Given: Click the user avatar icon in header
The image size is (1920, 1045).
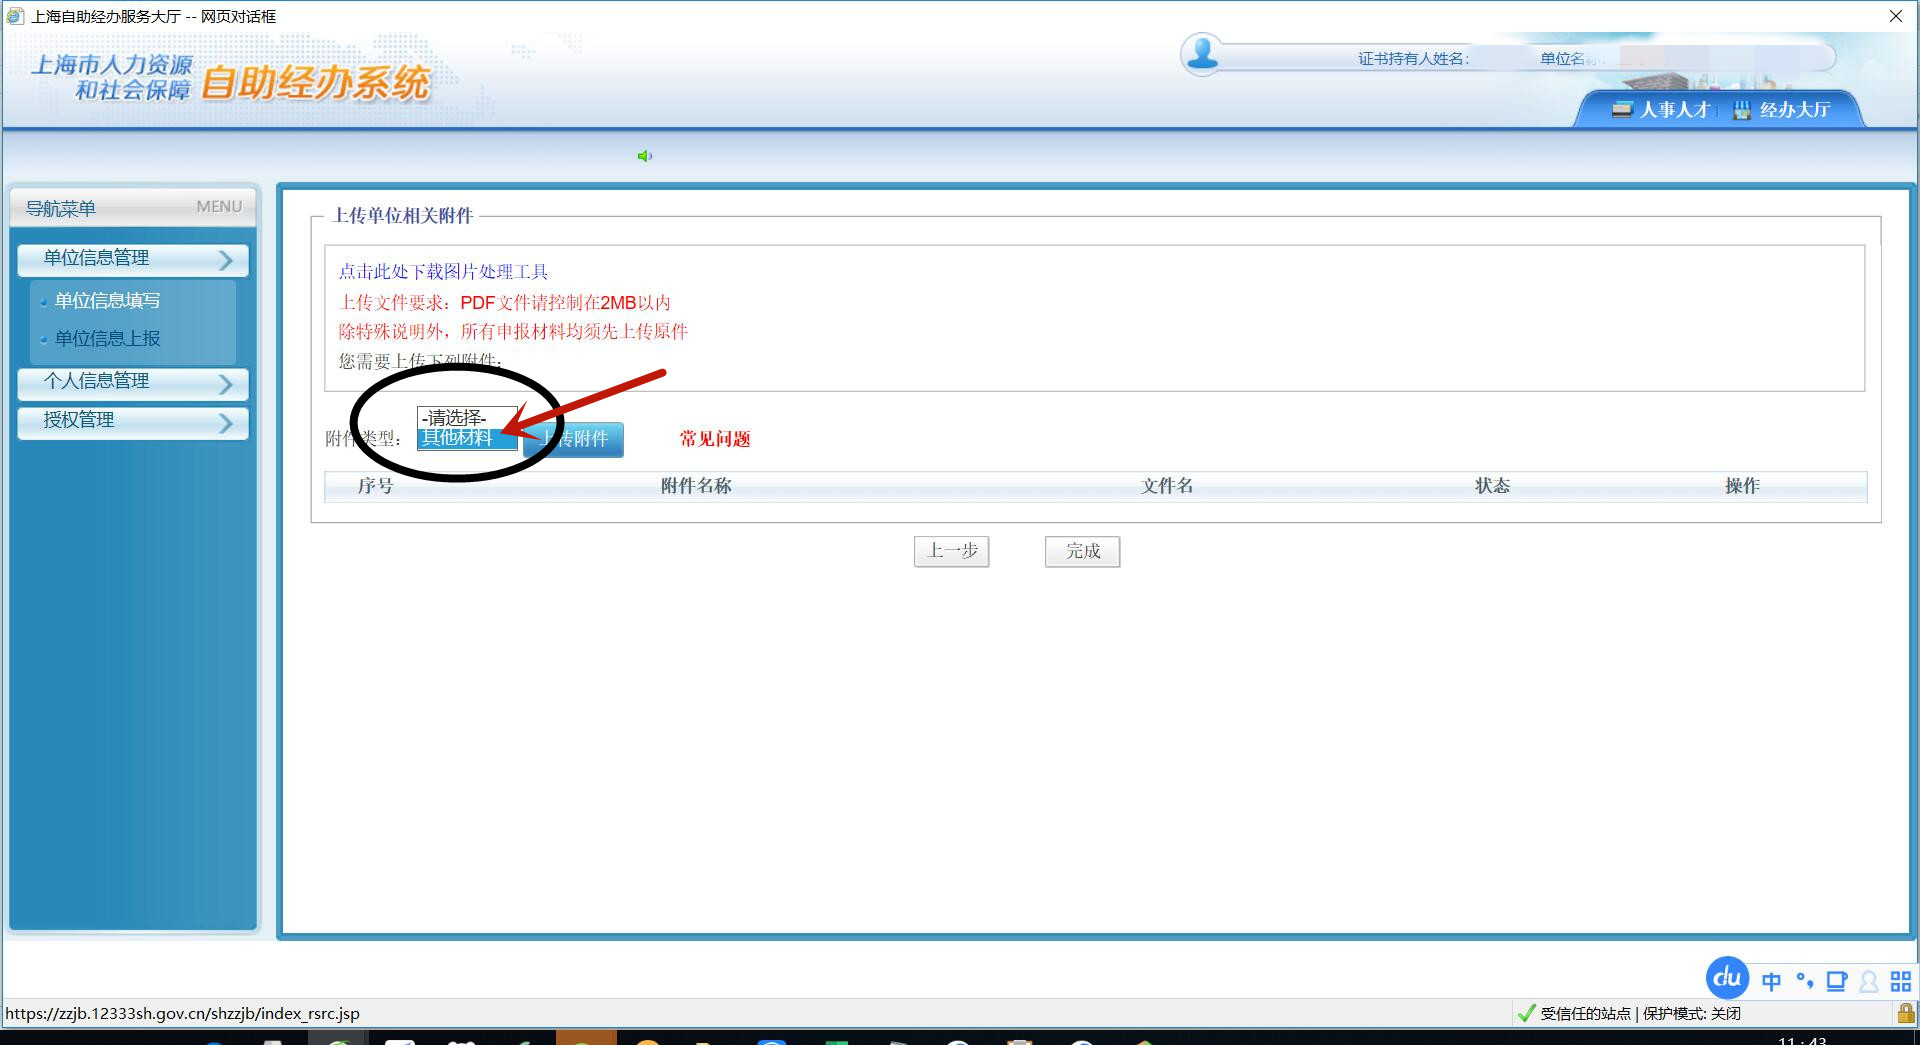Looking at the screenshot, I should pos(1201,53).
